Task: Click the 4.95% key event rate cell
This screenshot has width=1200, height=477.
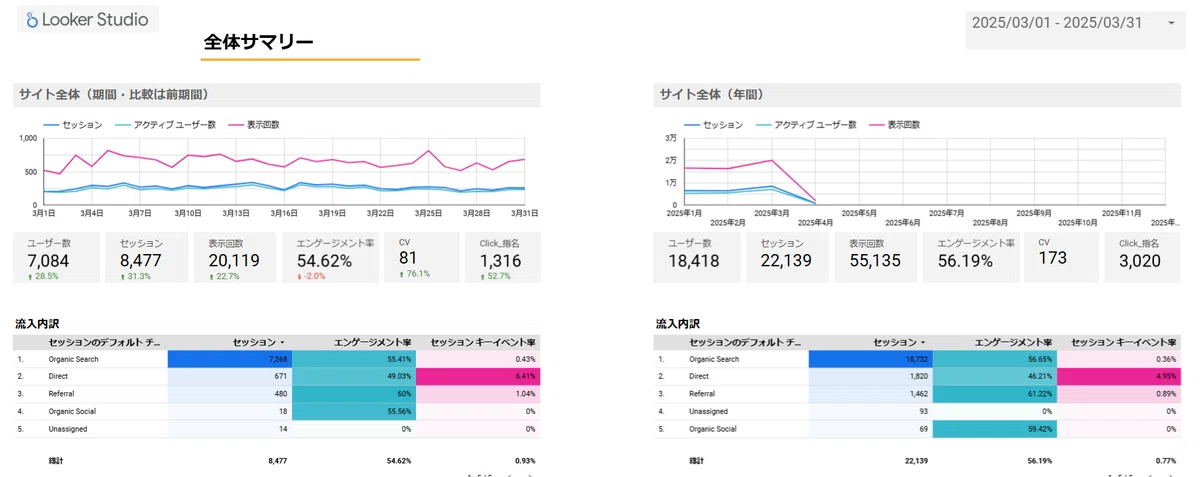Action: click(x=1118, y=376)
